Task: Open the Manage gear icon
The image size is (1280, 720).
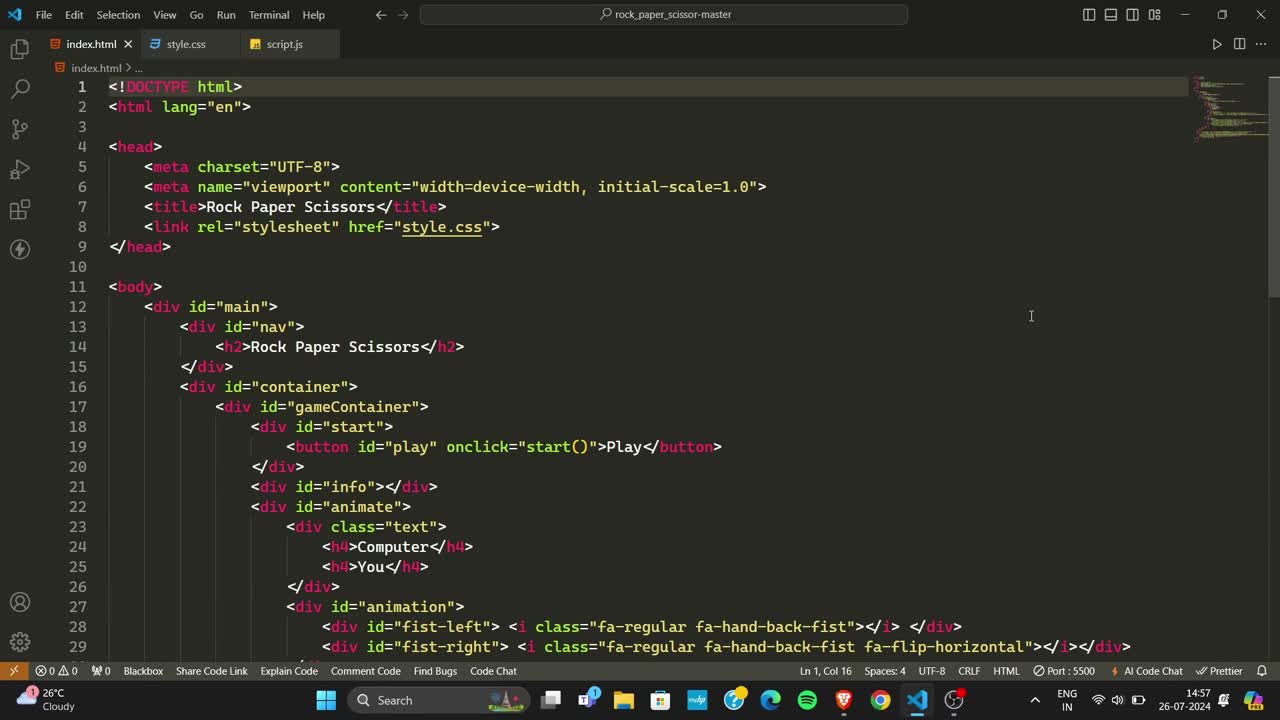Action: pyautogui.click(x=20, y=643)
